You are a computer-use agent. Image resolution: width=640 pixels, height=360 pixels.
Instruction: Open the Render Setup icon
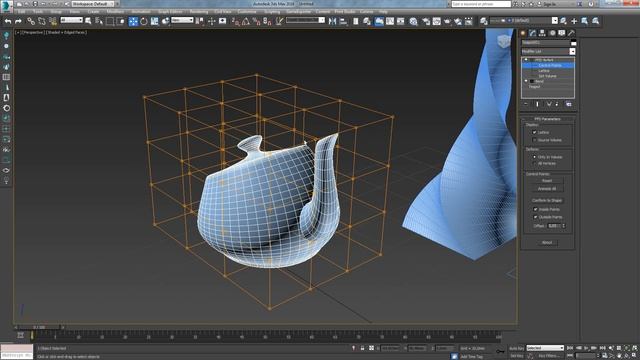(426, 21)
